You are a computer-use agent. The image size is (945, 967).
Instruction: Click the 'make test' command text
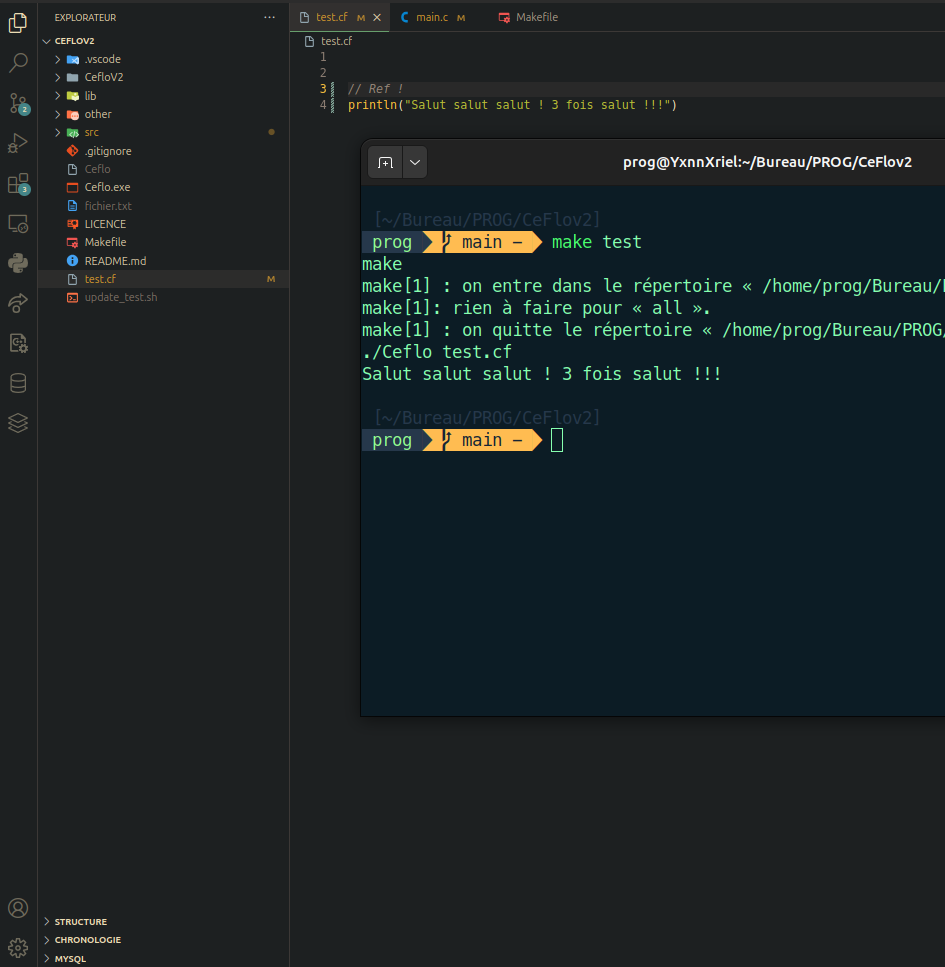(596, 242)
